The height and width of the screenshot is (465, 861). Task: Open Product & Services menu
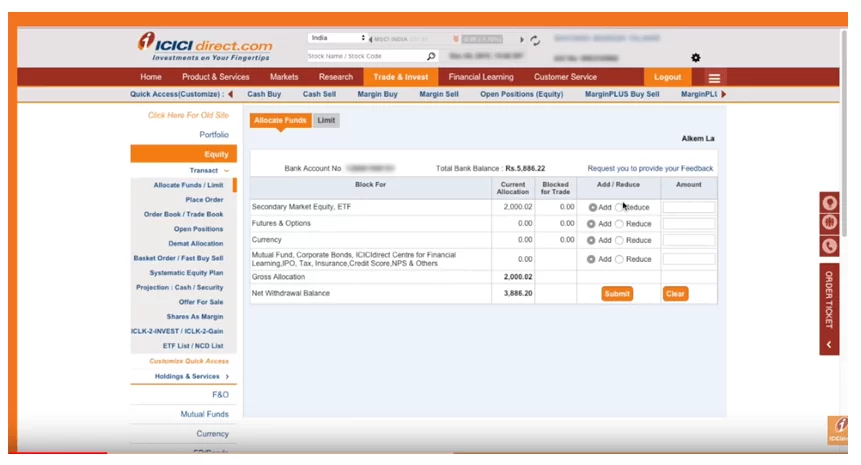pyautogui.click(x=215, y=77)
